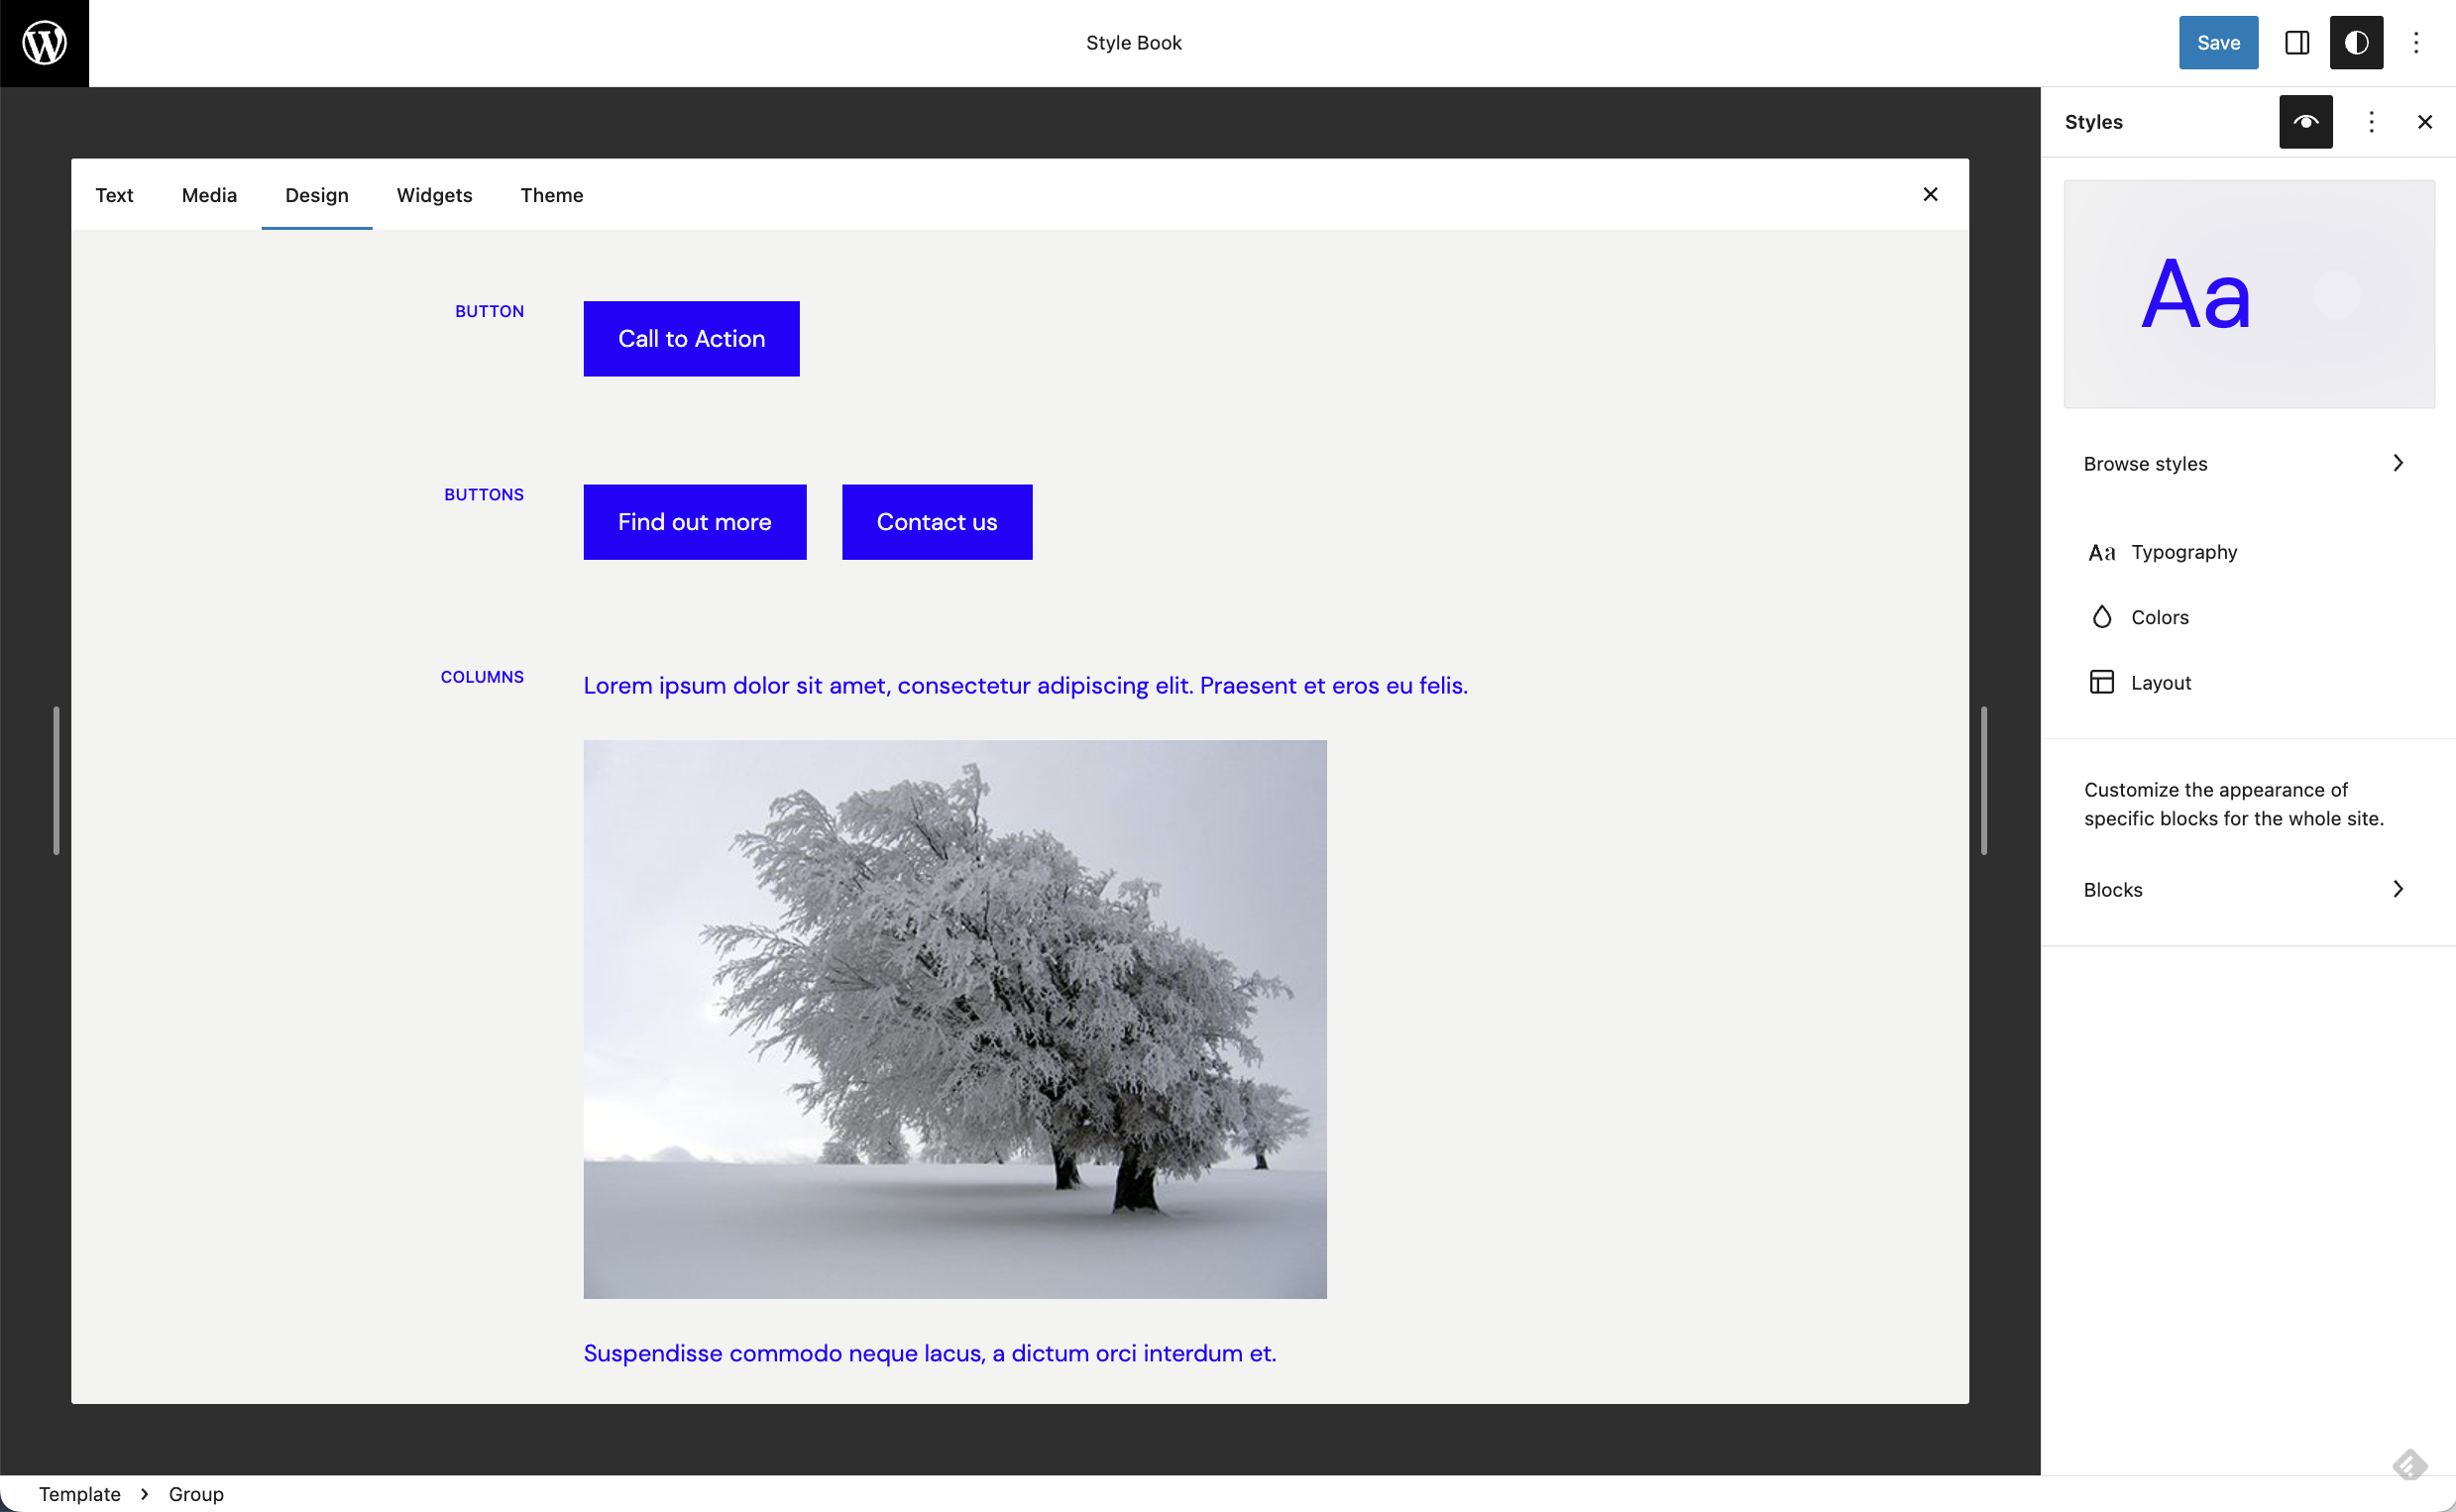Expand the Browse styles chevron
This screenshot has width=2456, height=1512.
[2398, 463]
